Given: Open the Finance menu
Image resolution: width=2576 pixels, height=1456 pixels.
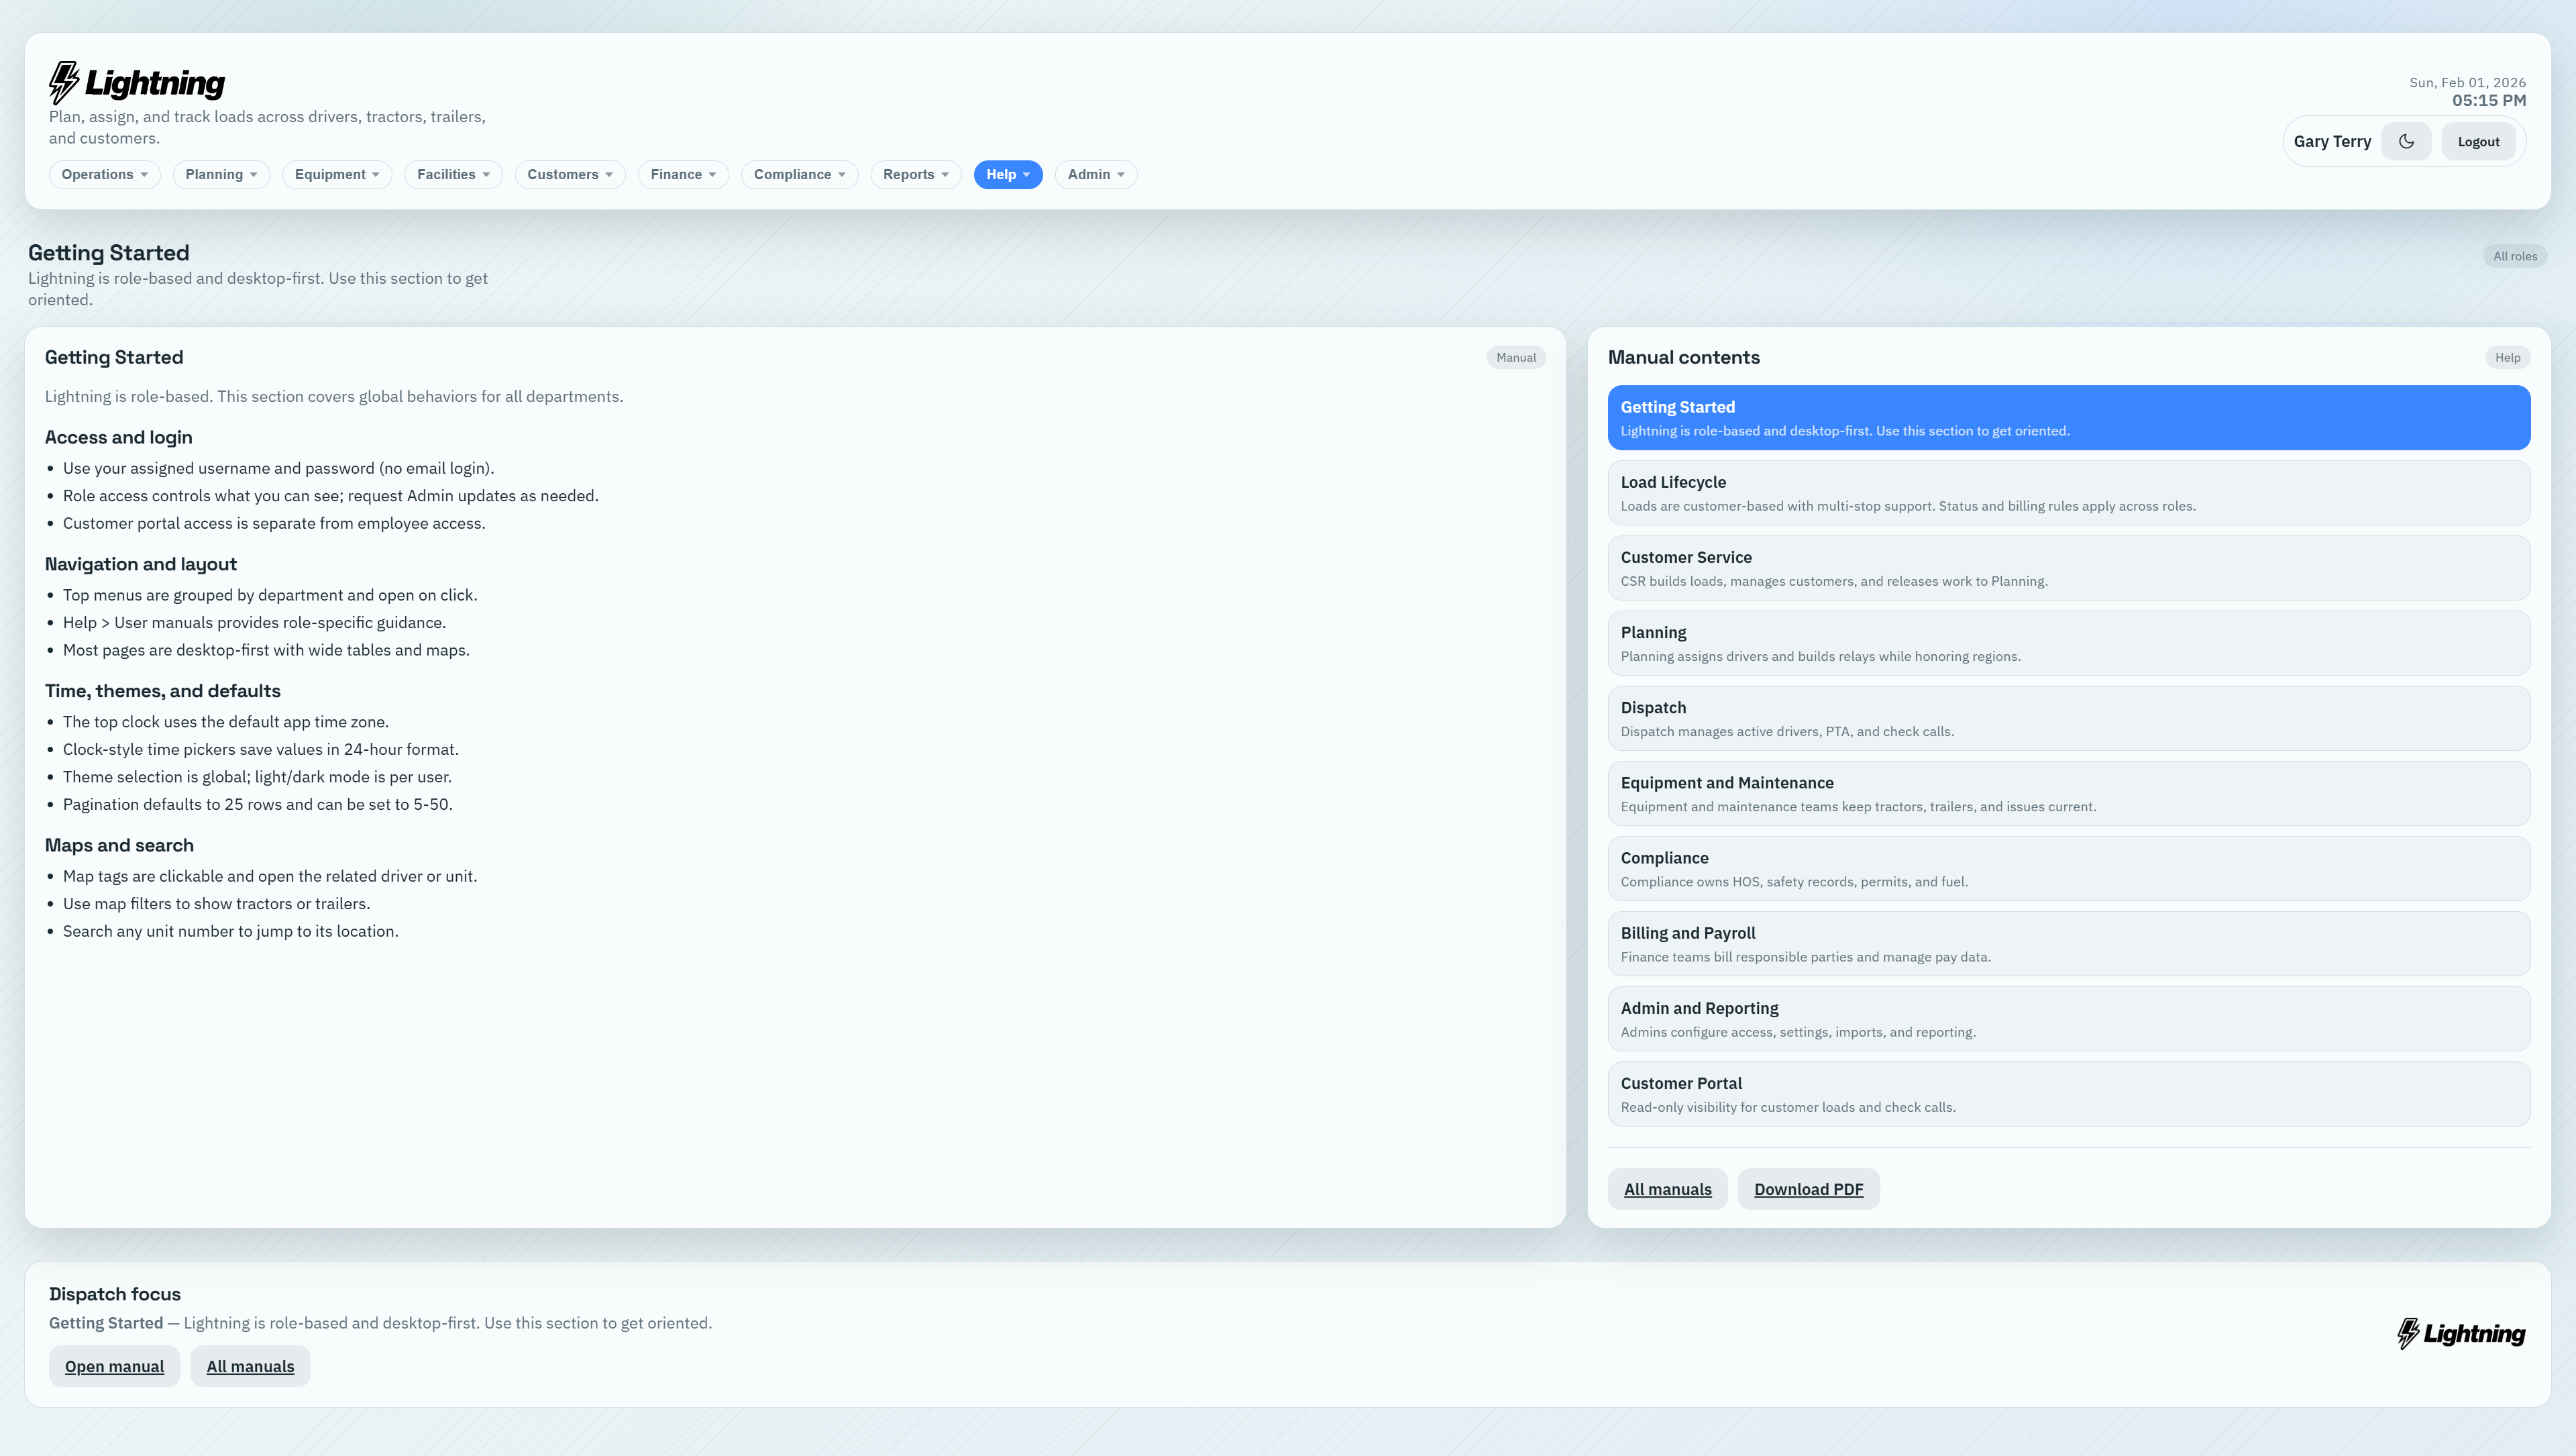Looking at the screenshot, I should point(683,174).
